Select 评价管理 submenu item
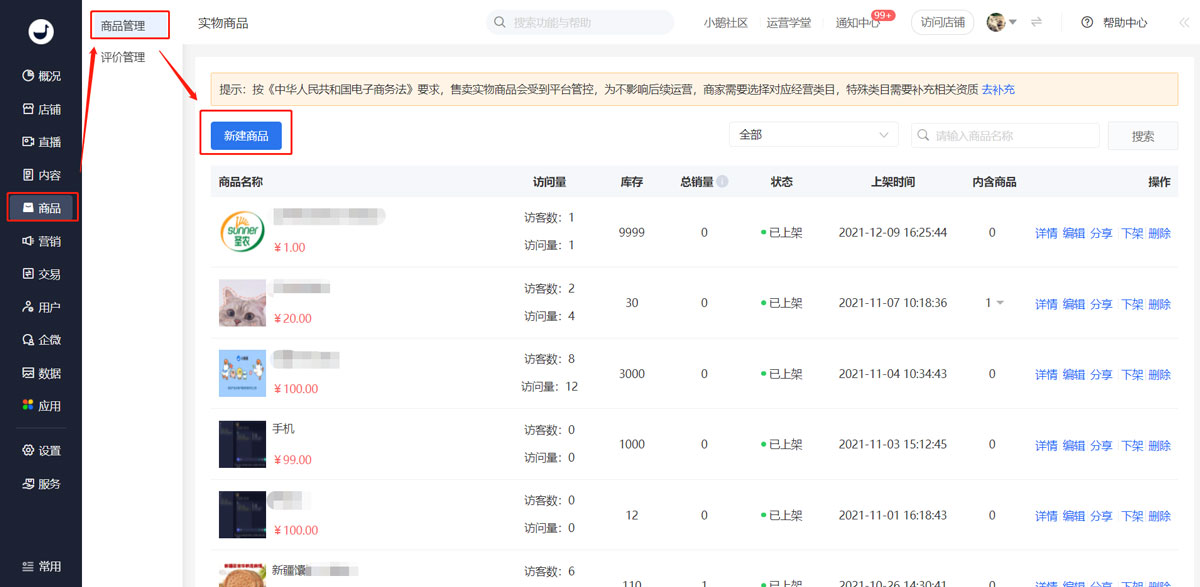The image size is (1200, 587). pyautogui.click(x=123, y=57)
